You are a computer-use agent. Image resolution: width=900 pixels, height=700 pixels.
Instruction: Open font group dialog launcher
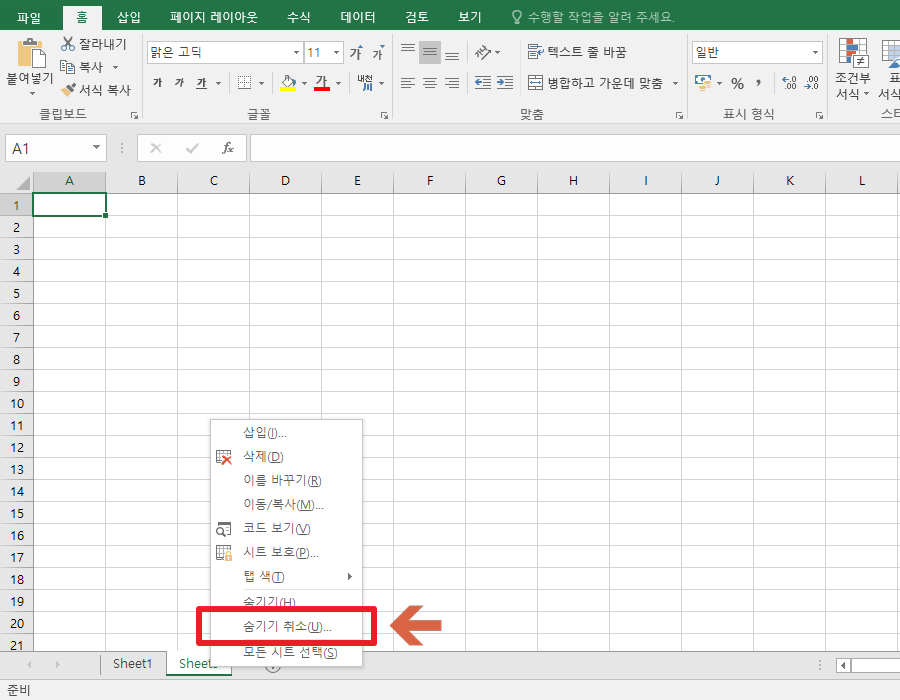click(384, 115)
